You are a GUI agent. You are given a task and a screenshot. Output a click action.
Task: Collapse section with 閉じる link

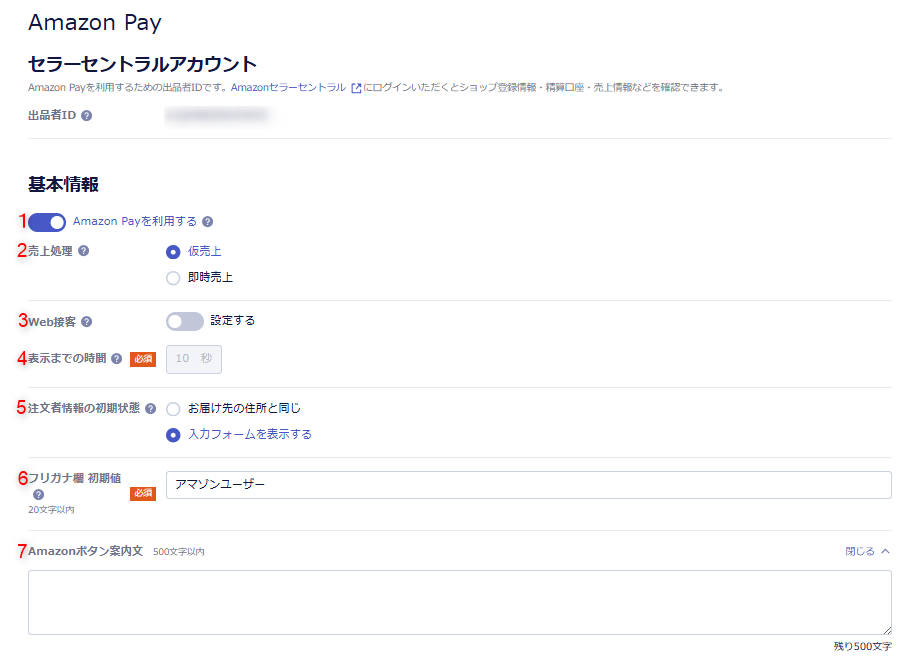click(x=859, y=551)
